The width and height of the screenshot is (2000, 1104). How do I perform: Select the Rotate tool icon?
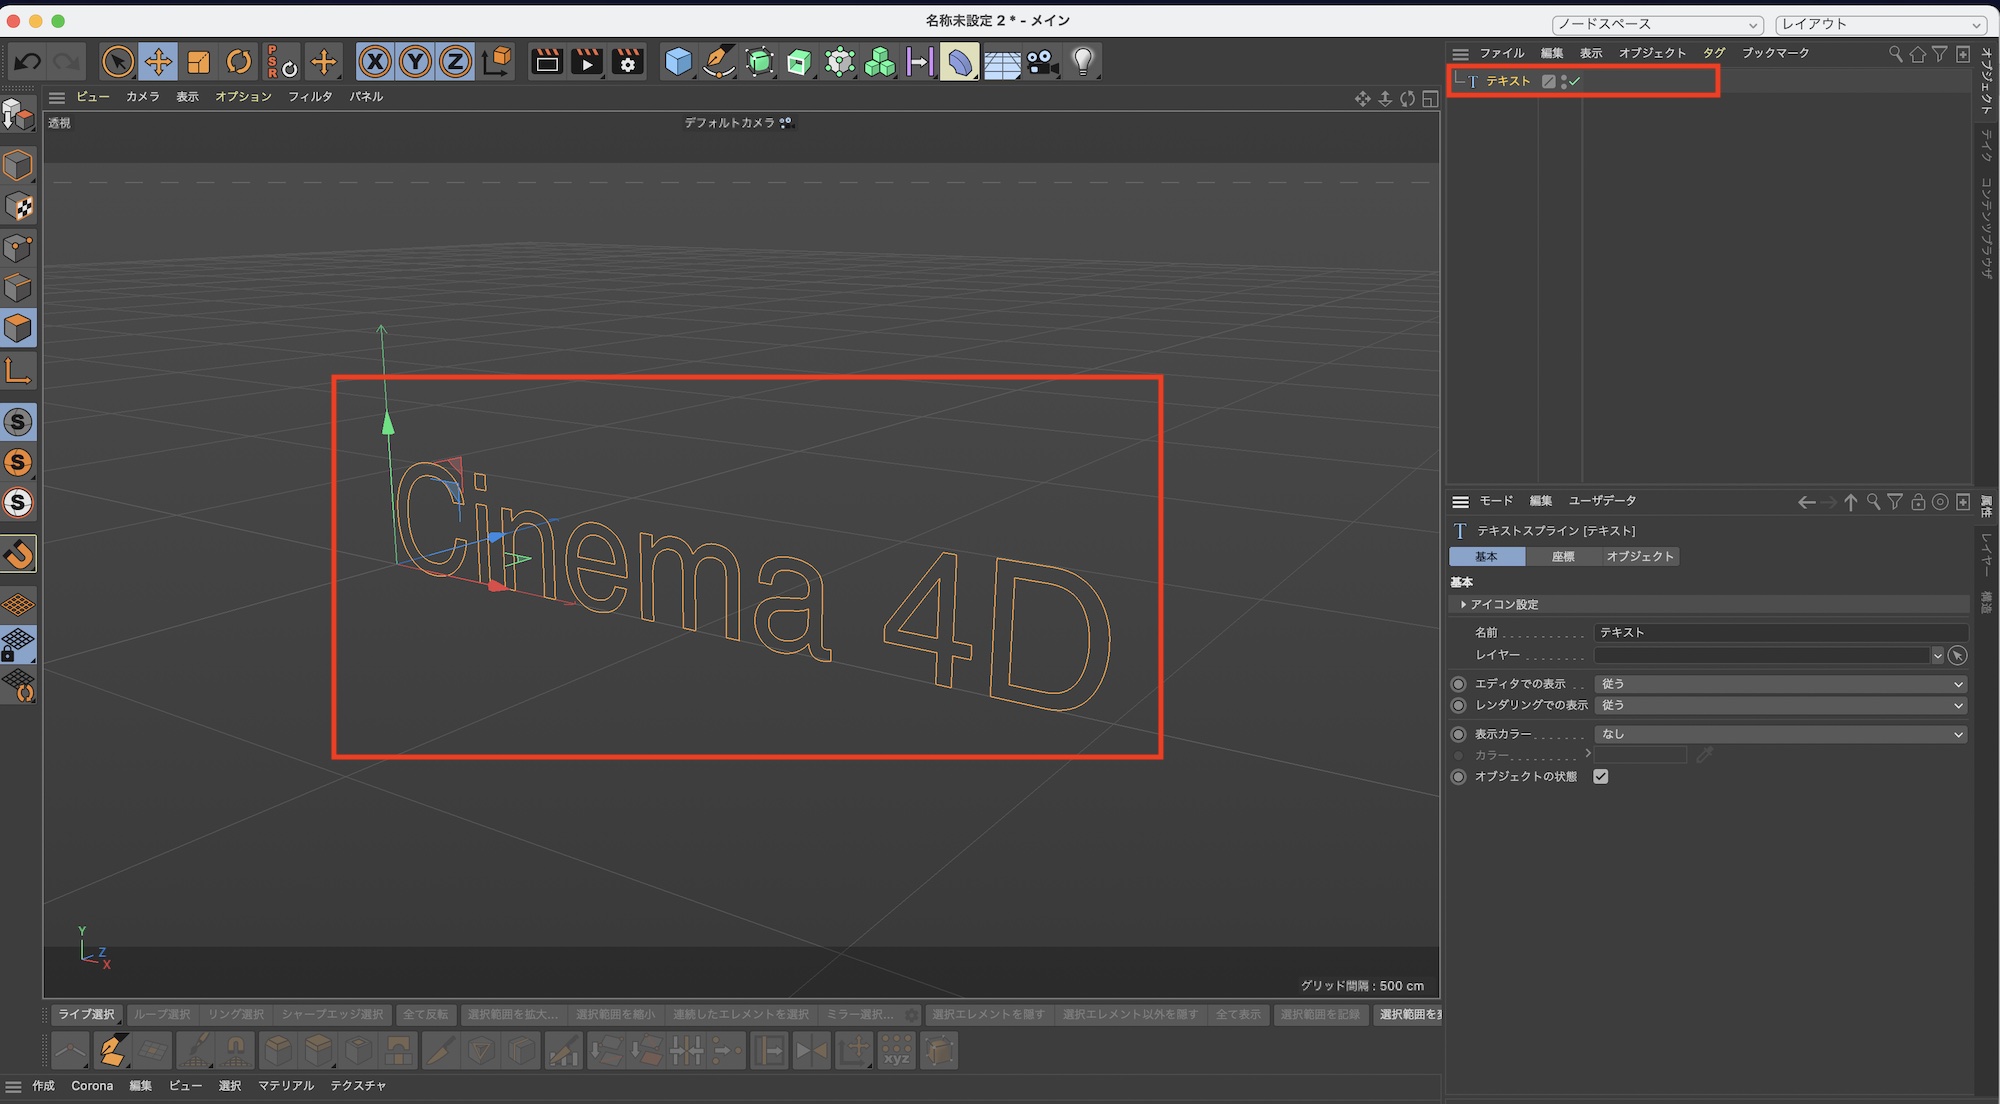pyautogui.click(x=238, y=62)
